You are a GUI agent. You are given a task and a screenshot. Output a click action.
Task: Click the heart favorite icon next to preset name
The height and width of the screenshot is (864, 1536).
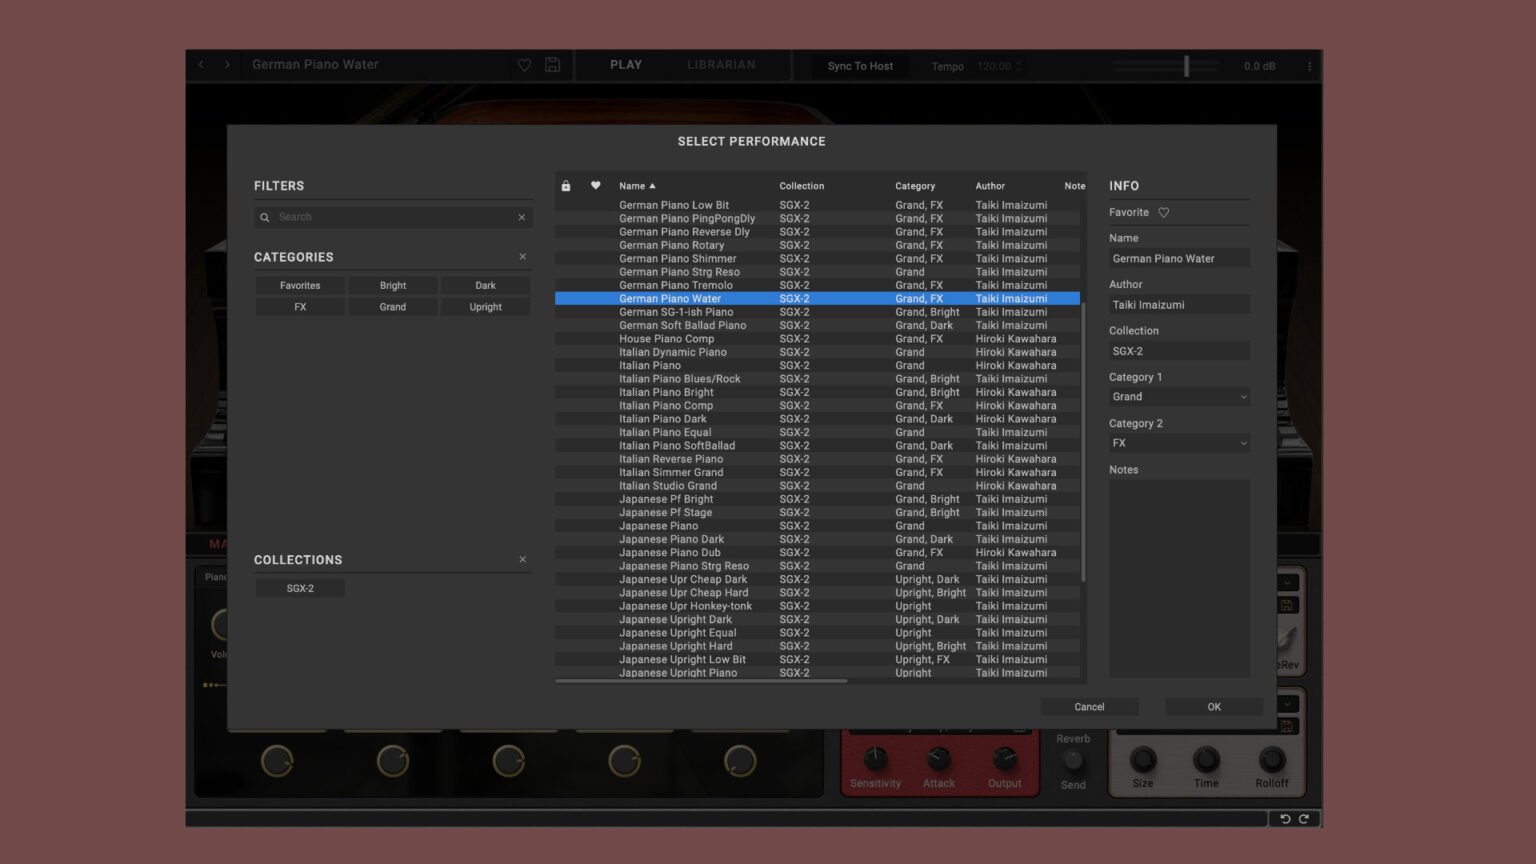click(x=524, y=65)
